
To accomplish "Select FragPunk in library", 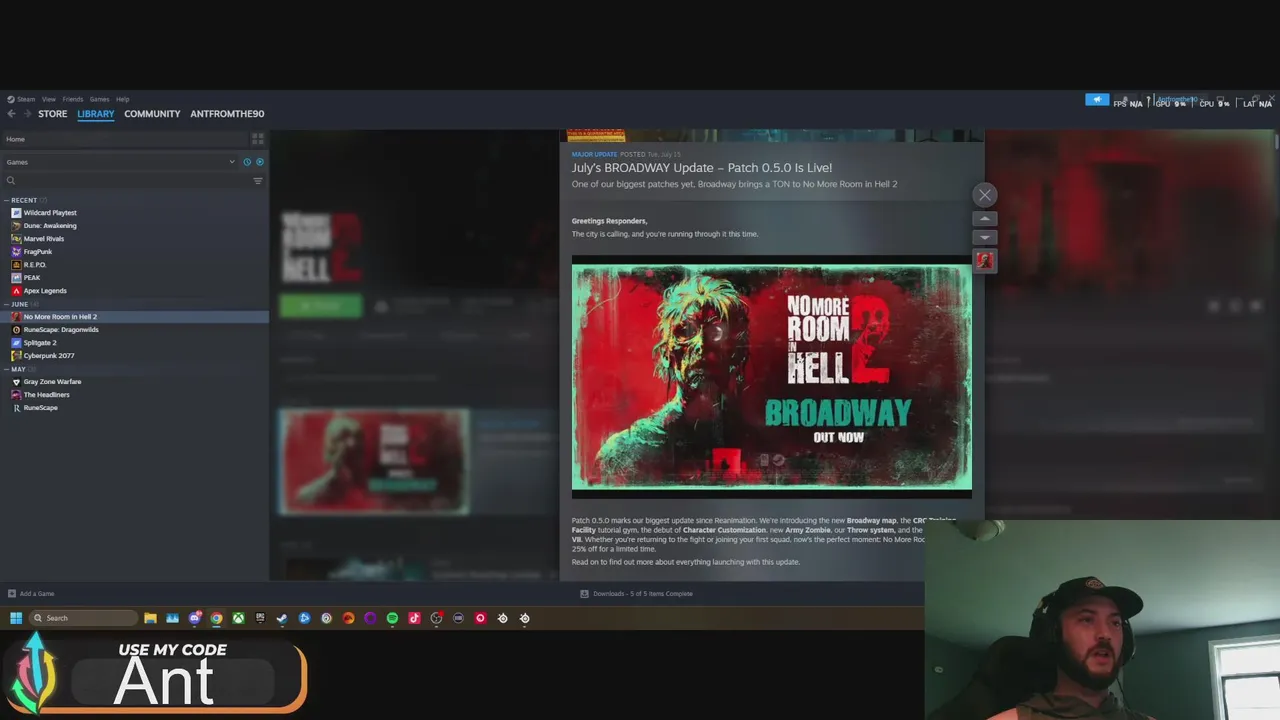I will 38,252.
